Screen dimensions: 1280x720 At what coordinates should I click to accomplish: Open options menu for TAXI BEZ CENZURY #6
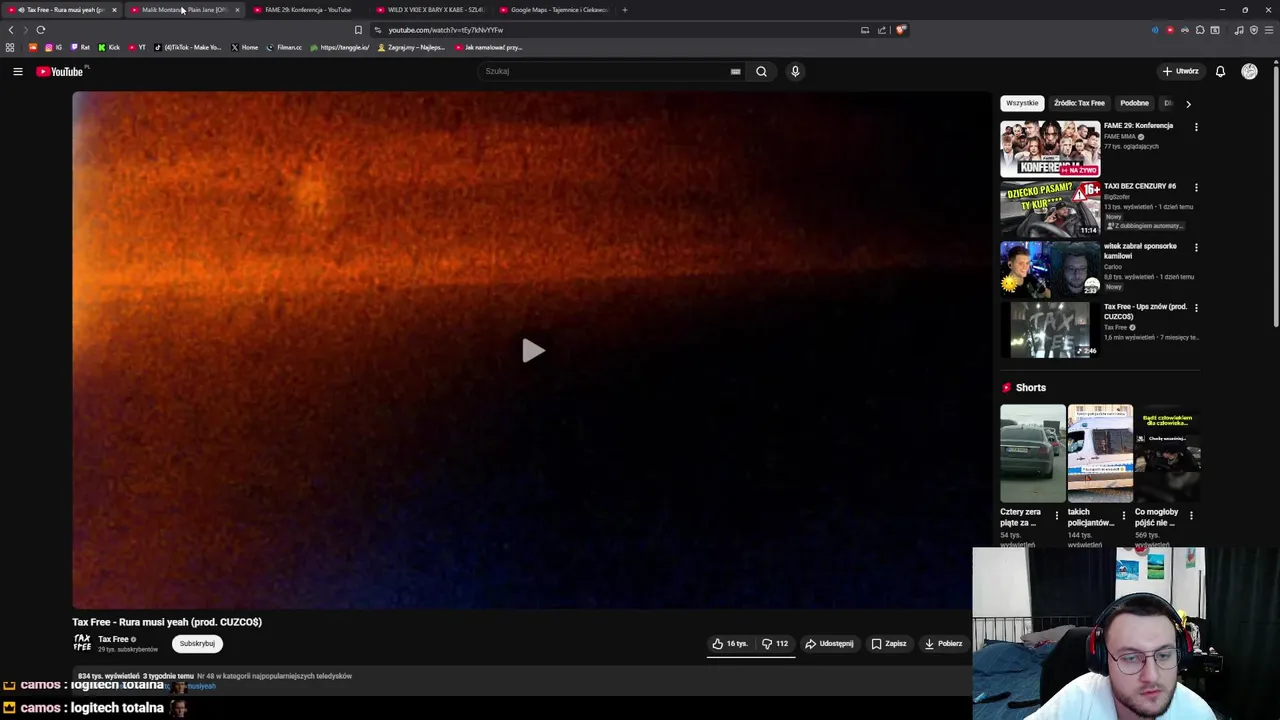(1196, 187)
